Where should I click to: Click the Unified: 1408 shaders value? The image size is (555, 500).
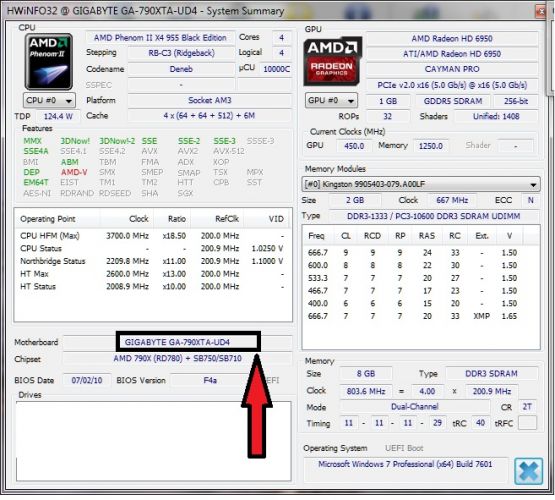(x=496, y=116)
